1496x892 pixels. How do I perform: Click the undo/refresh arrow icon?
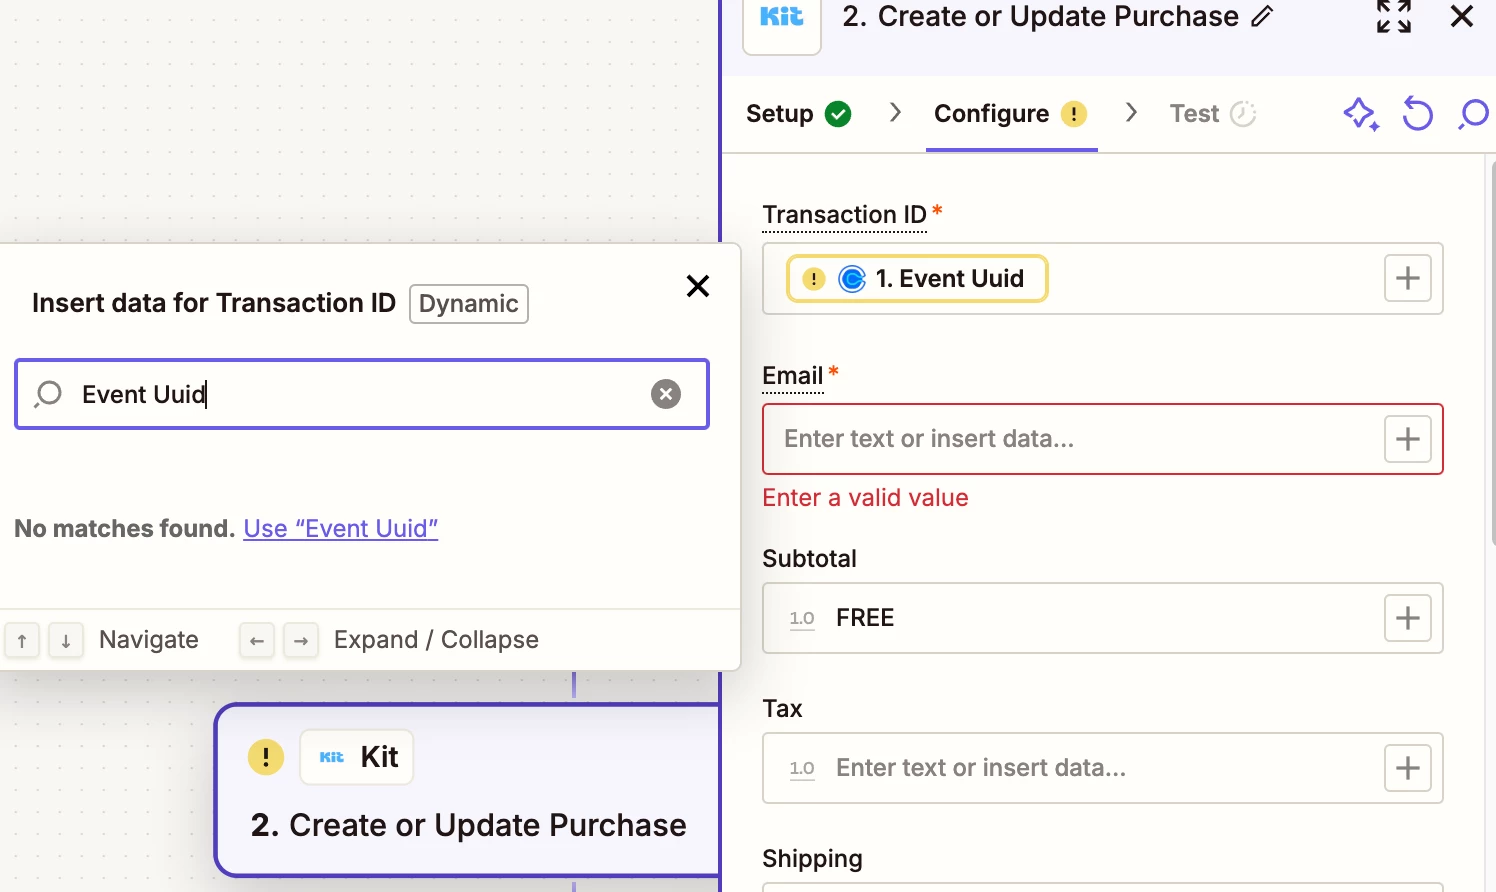click(1417, 114)
